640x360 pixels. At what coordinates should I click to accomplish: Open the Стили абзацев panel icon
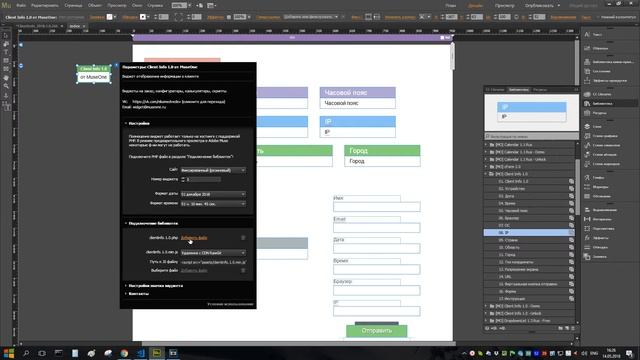pos(587,155)
